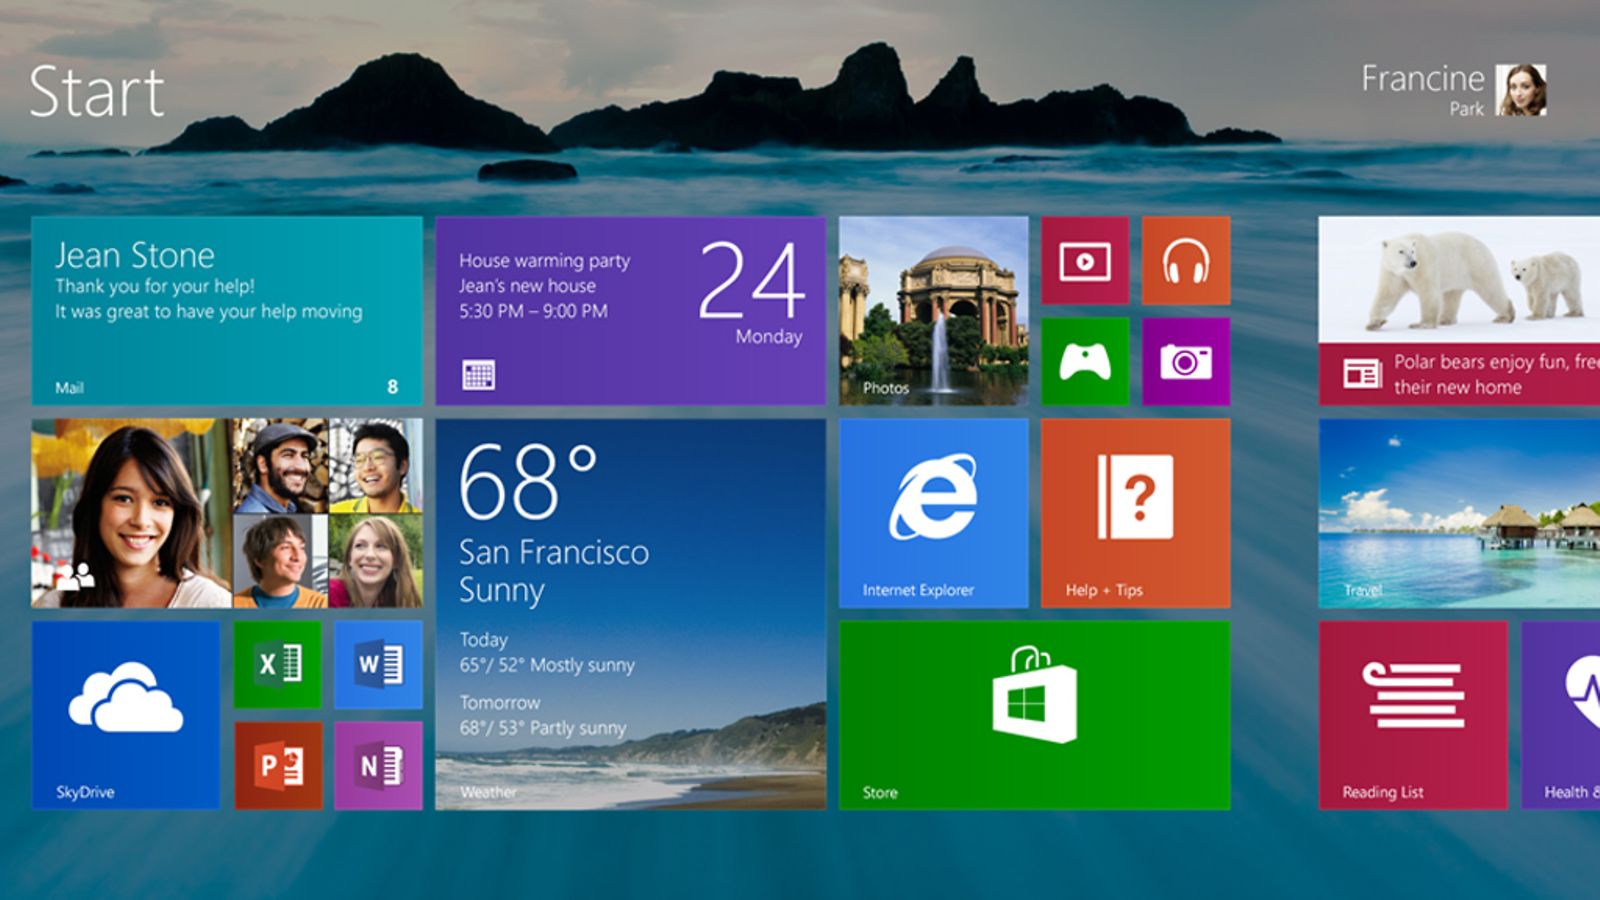Viewport: 1600px width, 900px height.
Task: Click the '68°' temperature reading
Action: [x=528, y=482]
